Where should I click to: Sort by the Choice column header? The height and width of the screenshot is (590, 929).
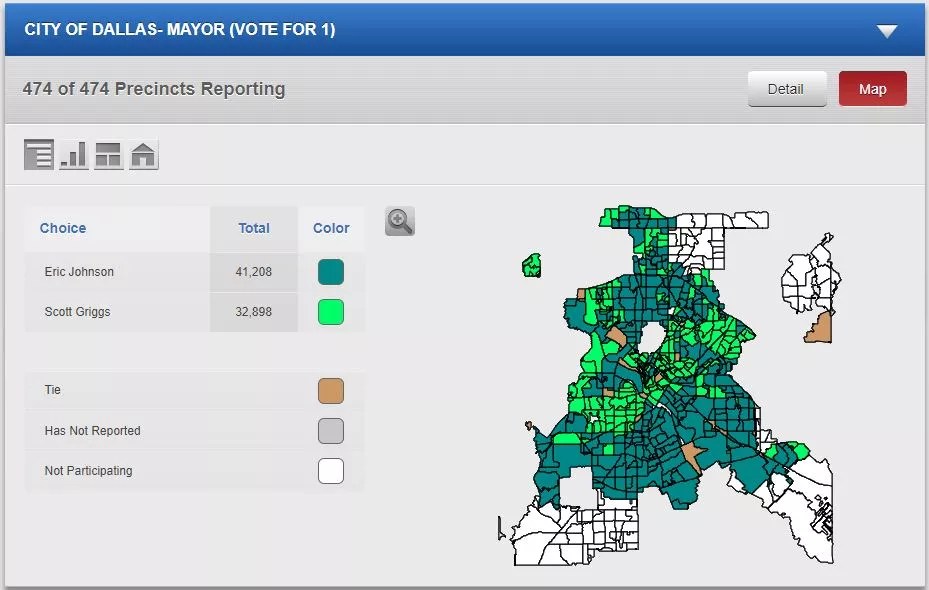[63, 228]
